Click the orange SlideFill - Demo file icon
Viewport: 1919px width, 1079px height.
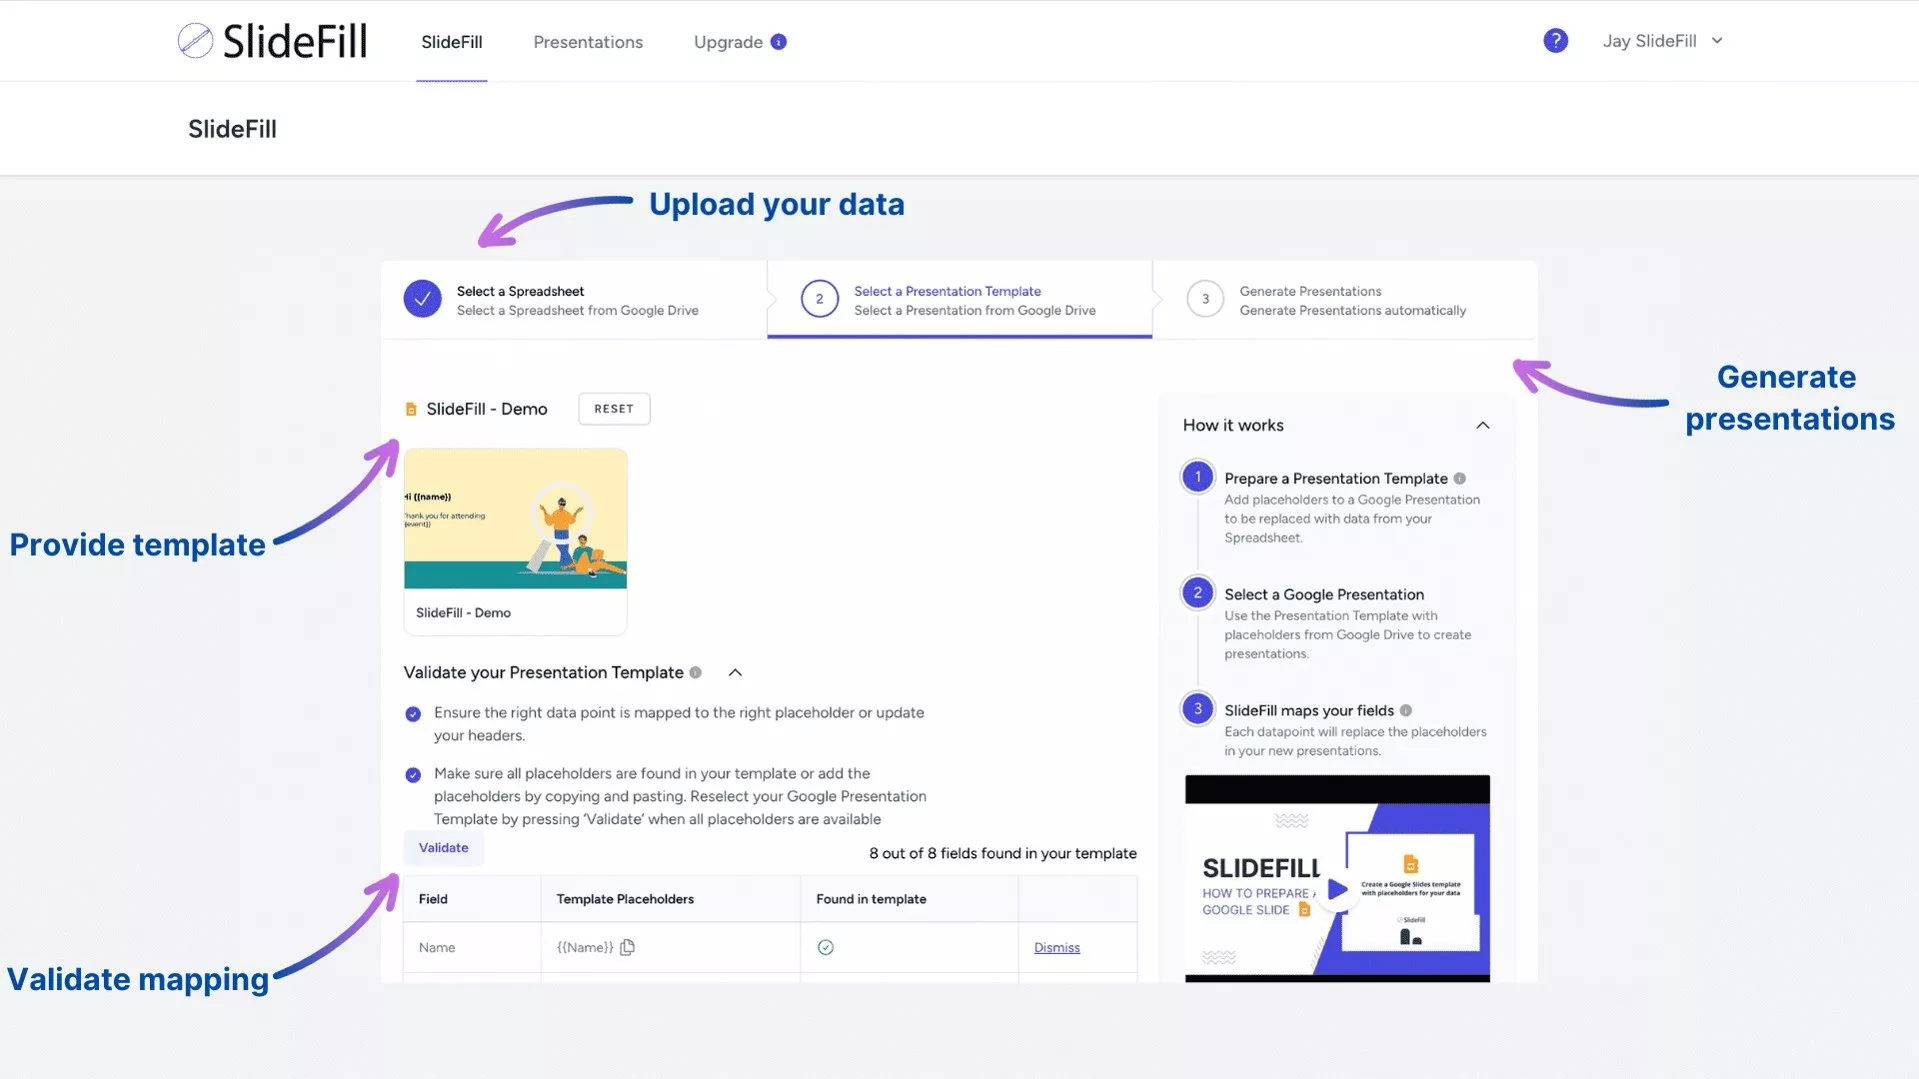tap(410, 409)
